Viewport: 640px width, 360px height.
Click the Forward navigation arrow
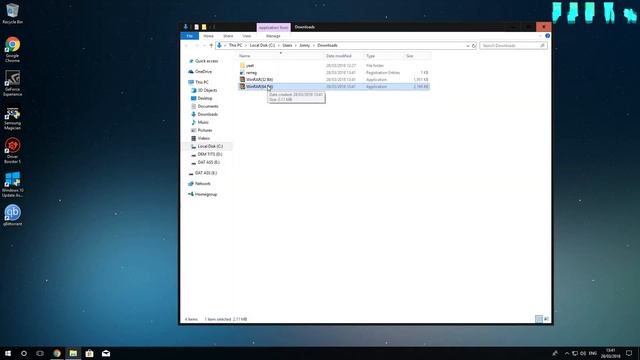coord(196,46)
